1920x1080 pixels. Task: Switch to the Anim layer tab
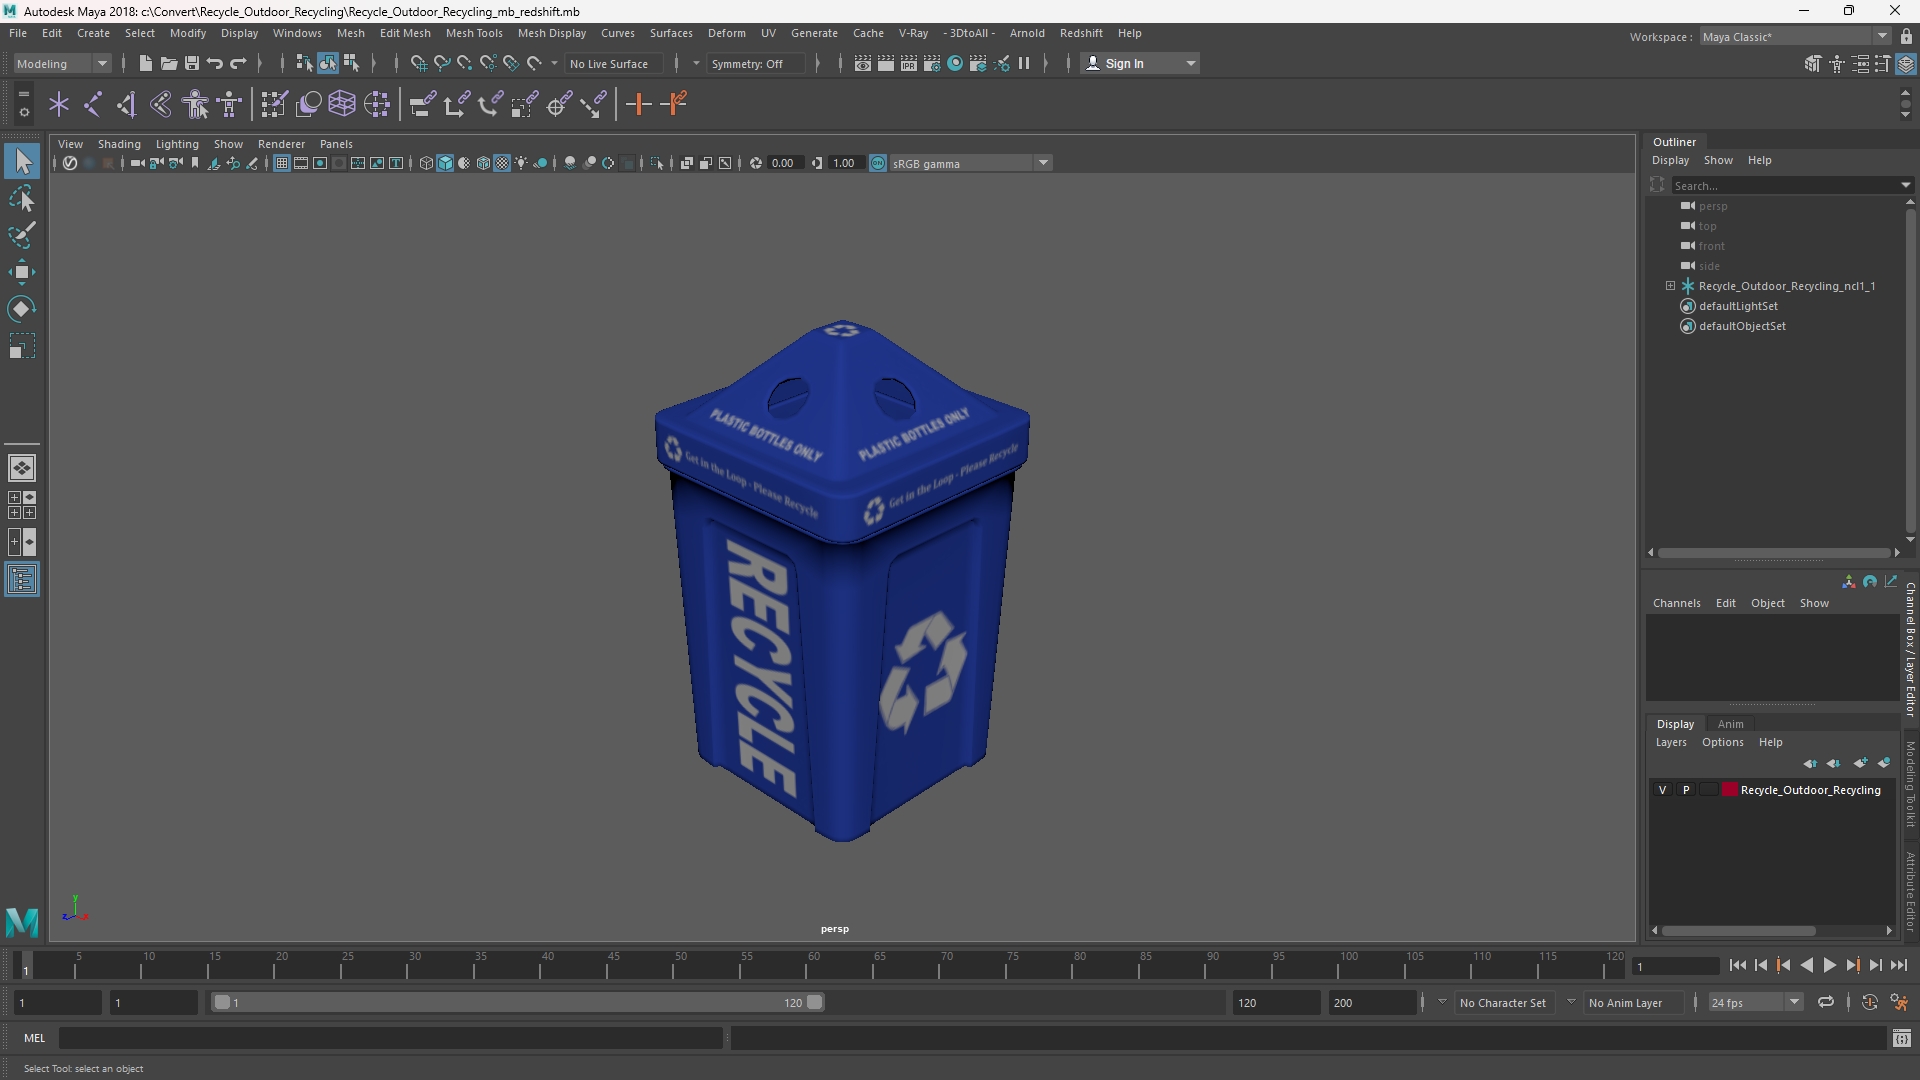click(x=1730, y=724)
